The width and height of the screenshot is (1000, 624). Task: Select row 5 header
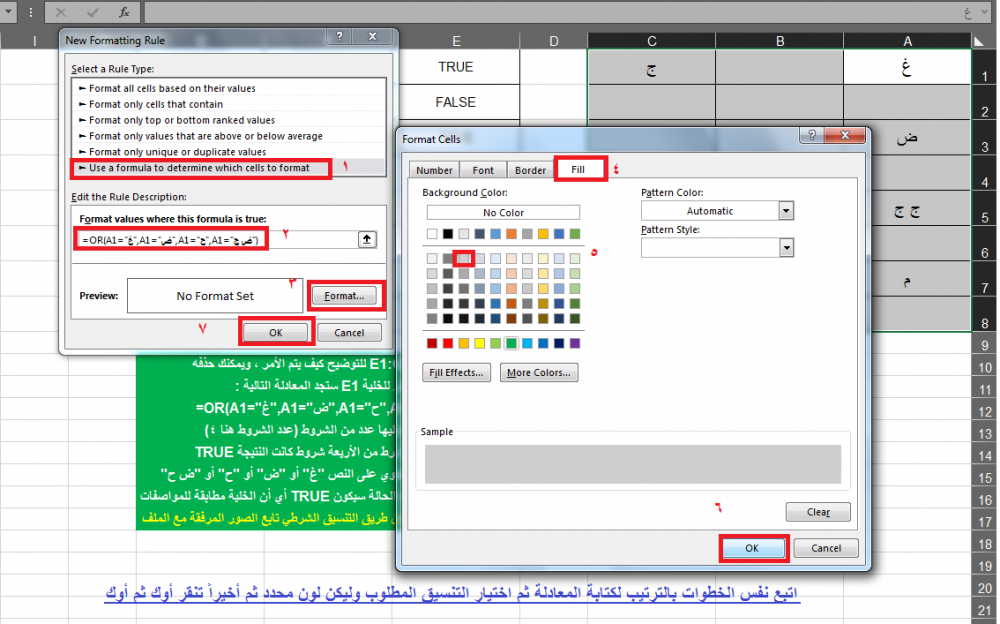pyautogui.click(x=985, y=209)
